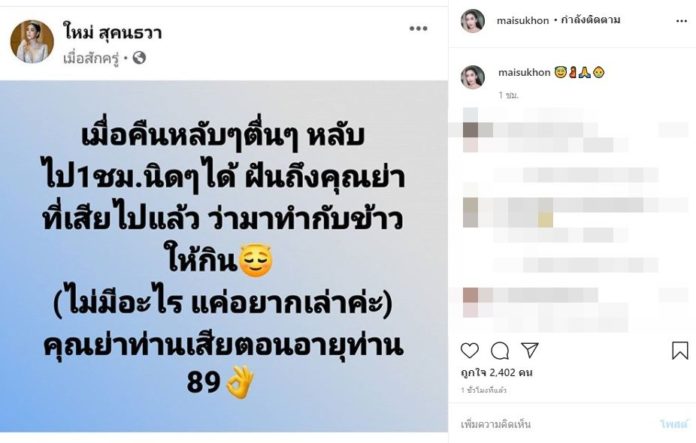Click the เมื่อสักครู่ post timestamp
The width and height of the screenshot is (696, 443).
[91, 58]
